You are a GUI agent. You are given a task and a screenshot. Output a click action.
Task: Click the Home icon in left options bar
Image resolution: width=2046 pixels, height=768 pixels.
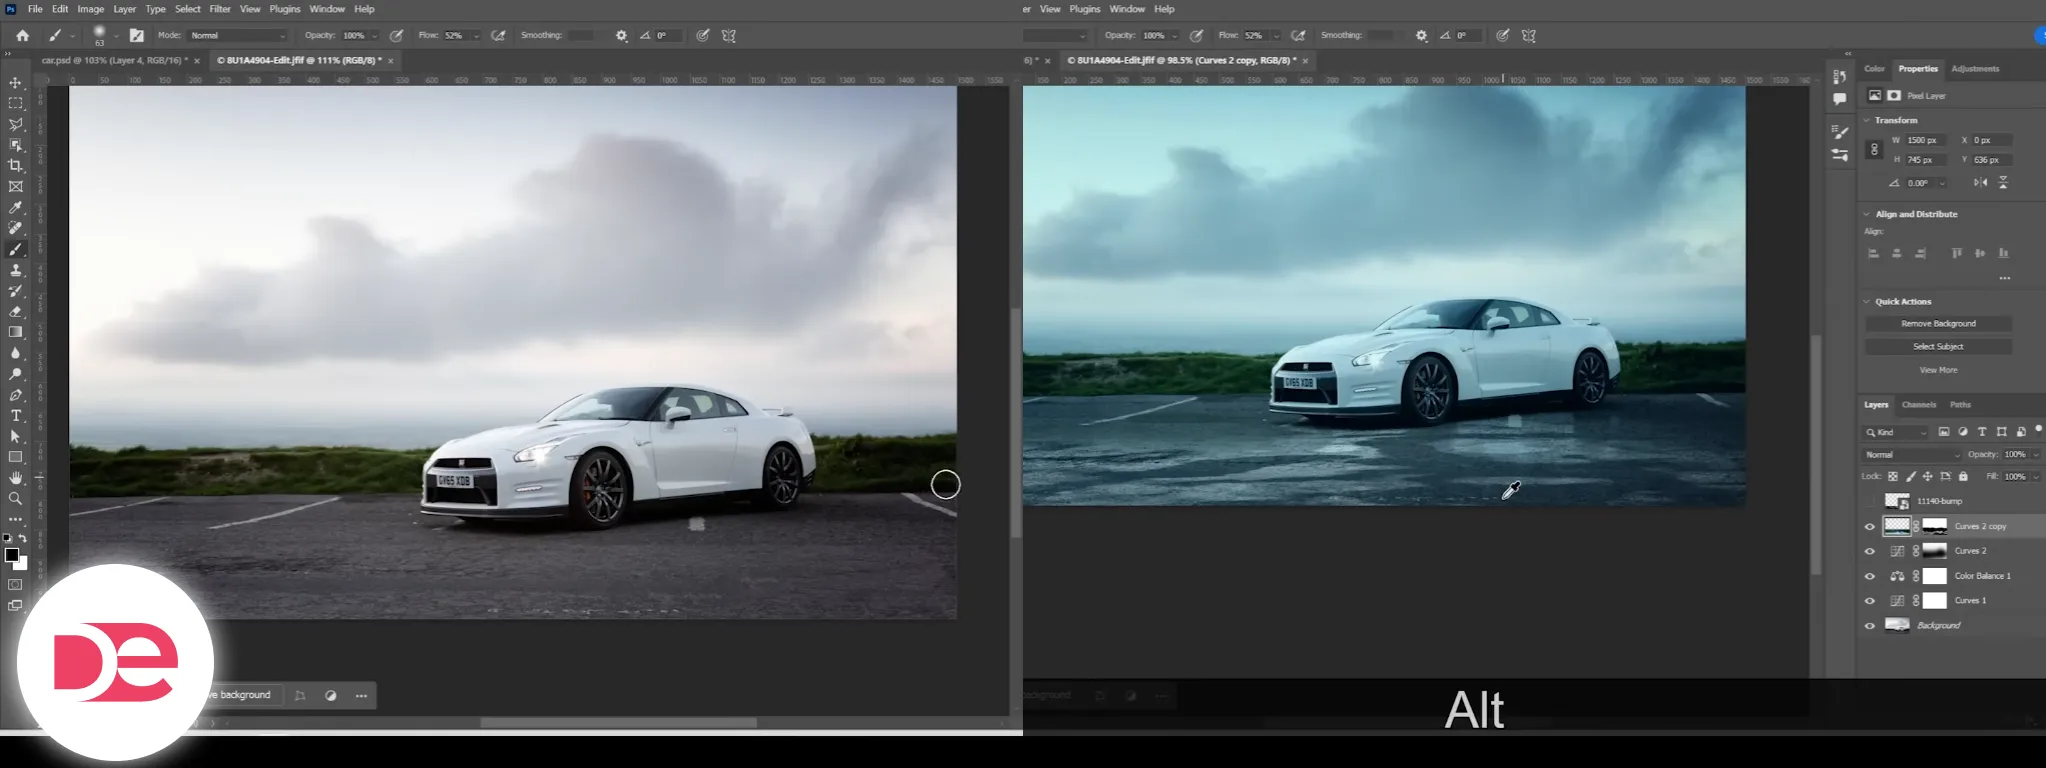(22, 35)
